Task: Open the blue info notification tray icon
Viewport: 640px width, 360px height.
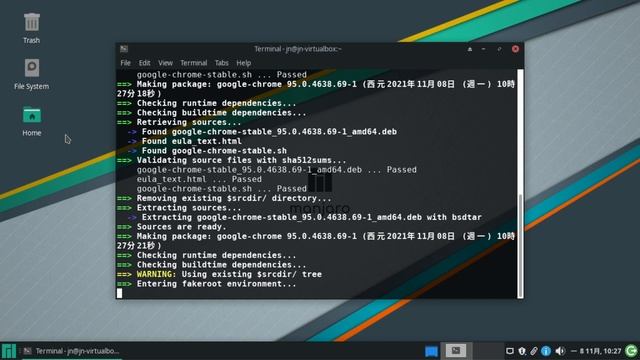Action: tap(546, 351)
